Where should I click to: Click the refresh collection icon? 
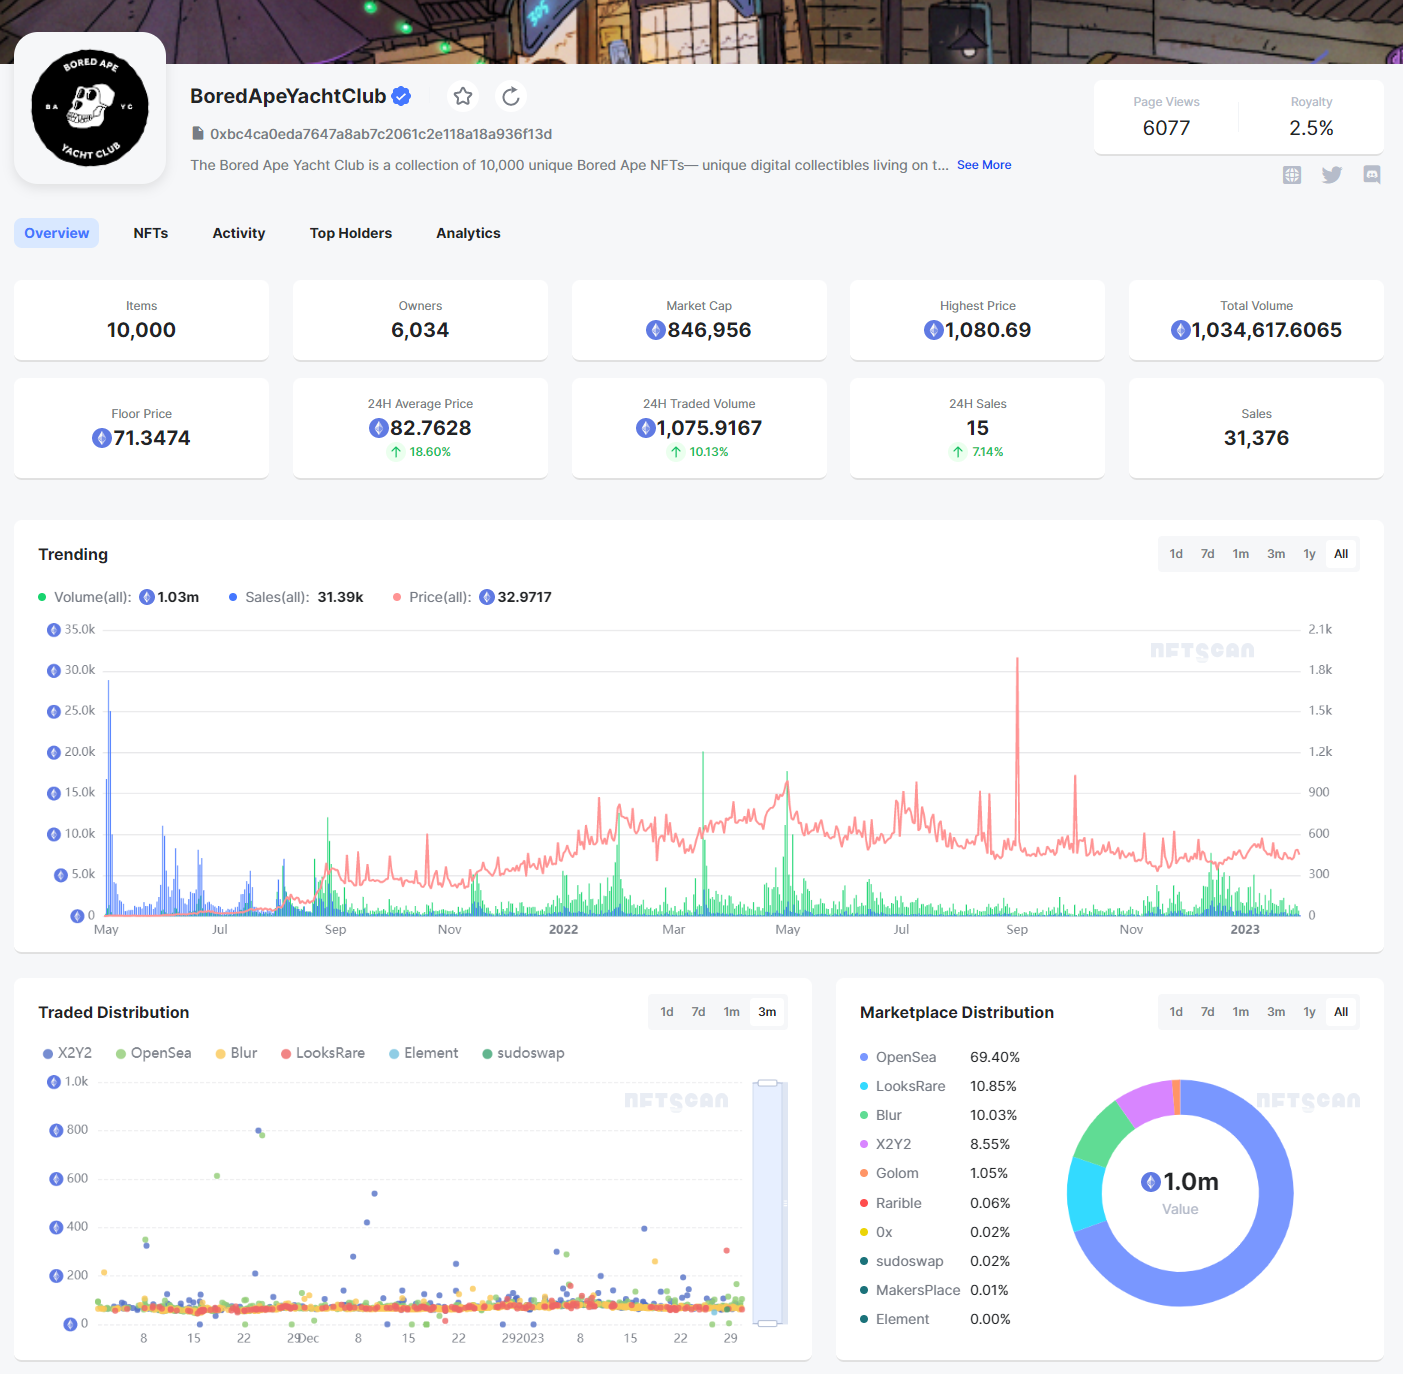(511, 96)
